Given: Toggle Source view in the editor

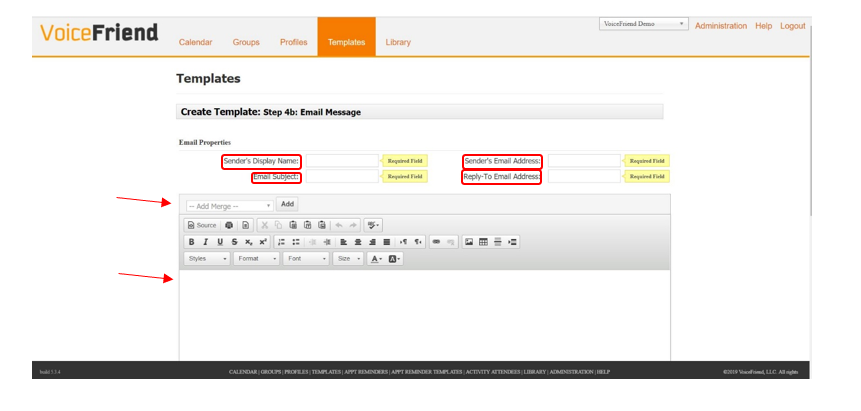Looking at the screenshot, I should pos(202,225).
